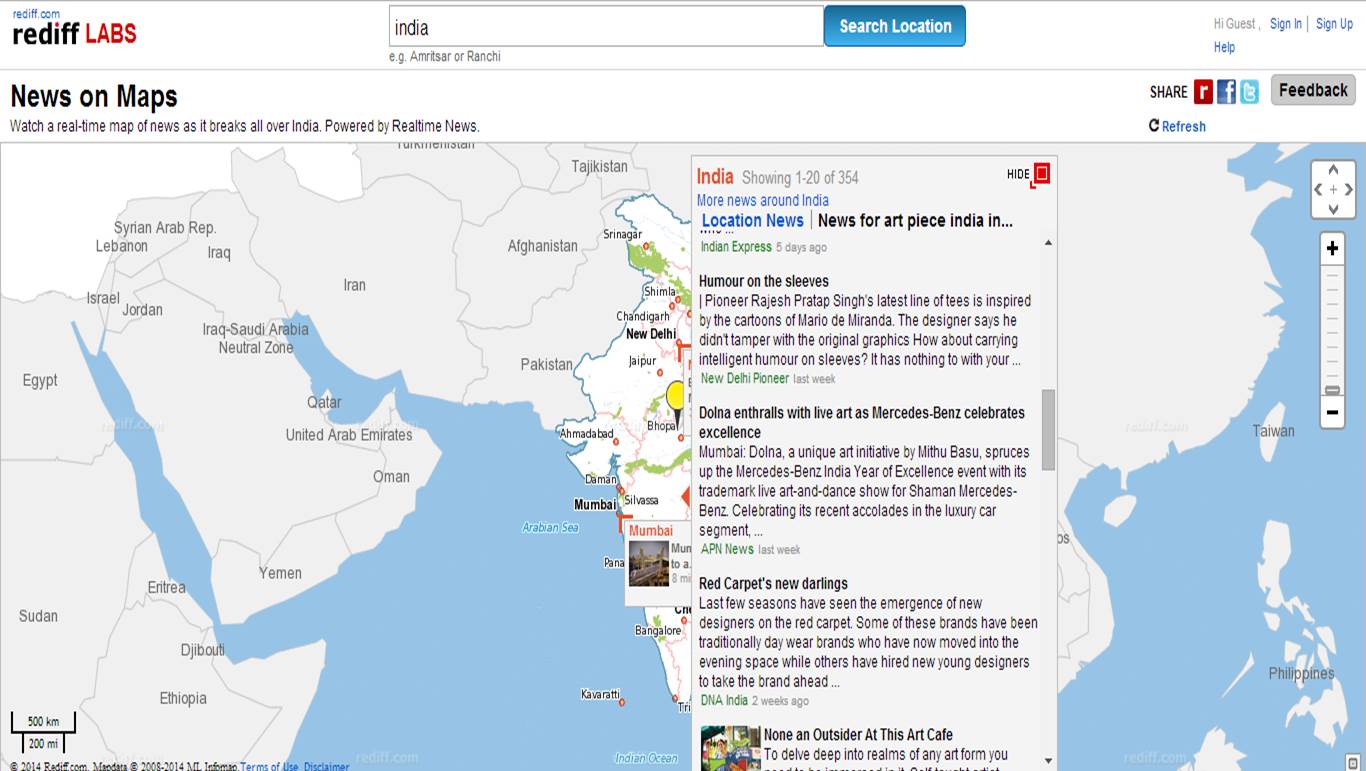The width and height of the screenshot is (1366, 771).
Task: Click the India panel heading
Action: tap(715, 177)
